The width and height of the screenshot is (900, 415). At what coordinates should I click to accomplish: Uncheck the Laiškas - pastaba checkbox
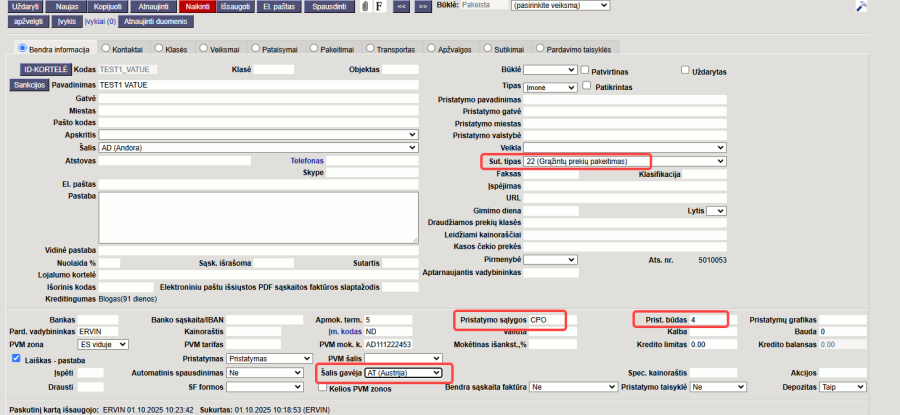[16, 358]
